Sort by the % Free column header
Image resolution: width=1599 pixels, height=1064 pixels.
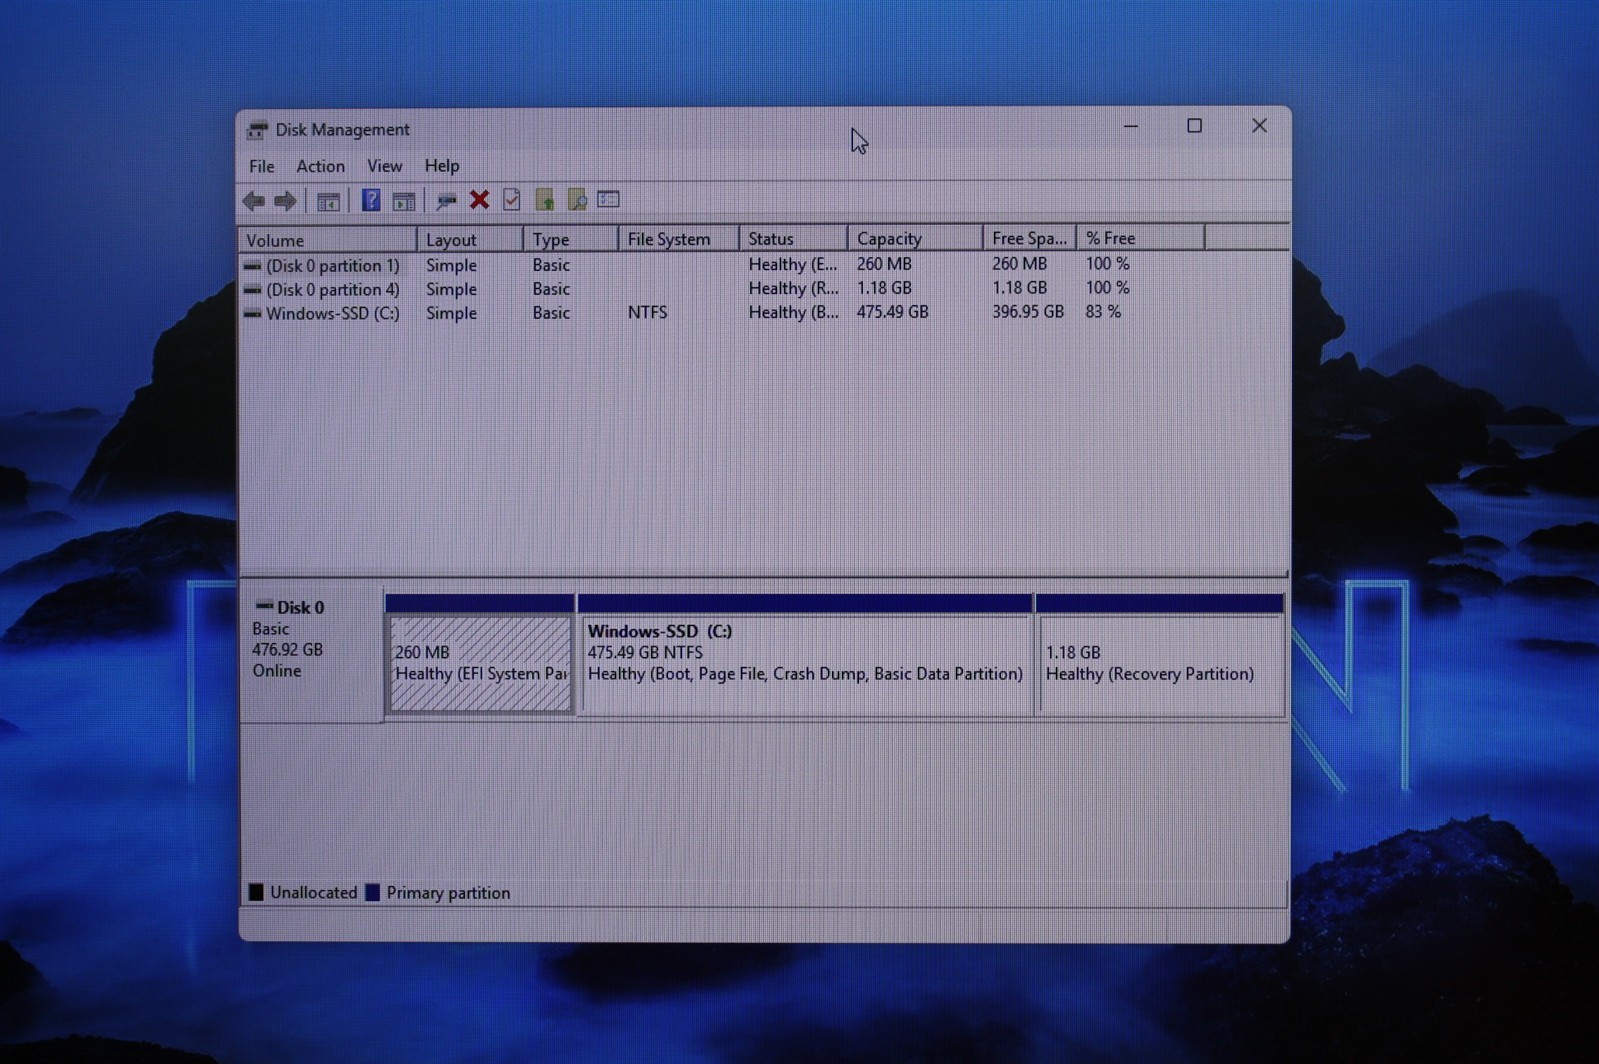tap(1140, 238)
